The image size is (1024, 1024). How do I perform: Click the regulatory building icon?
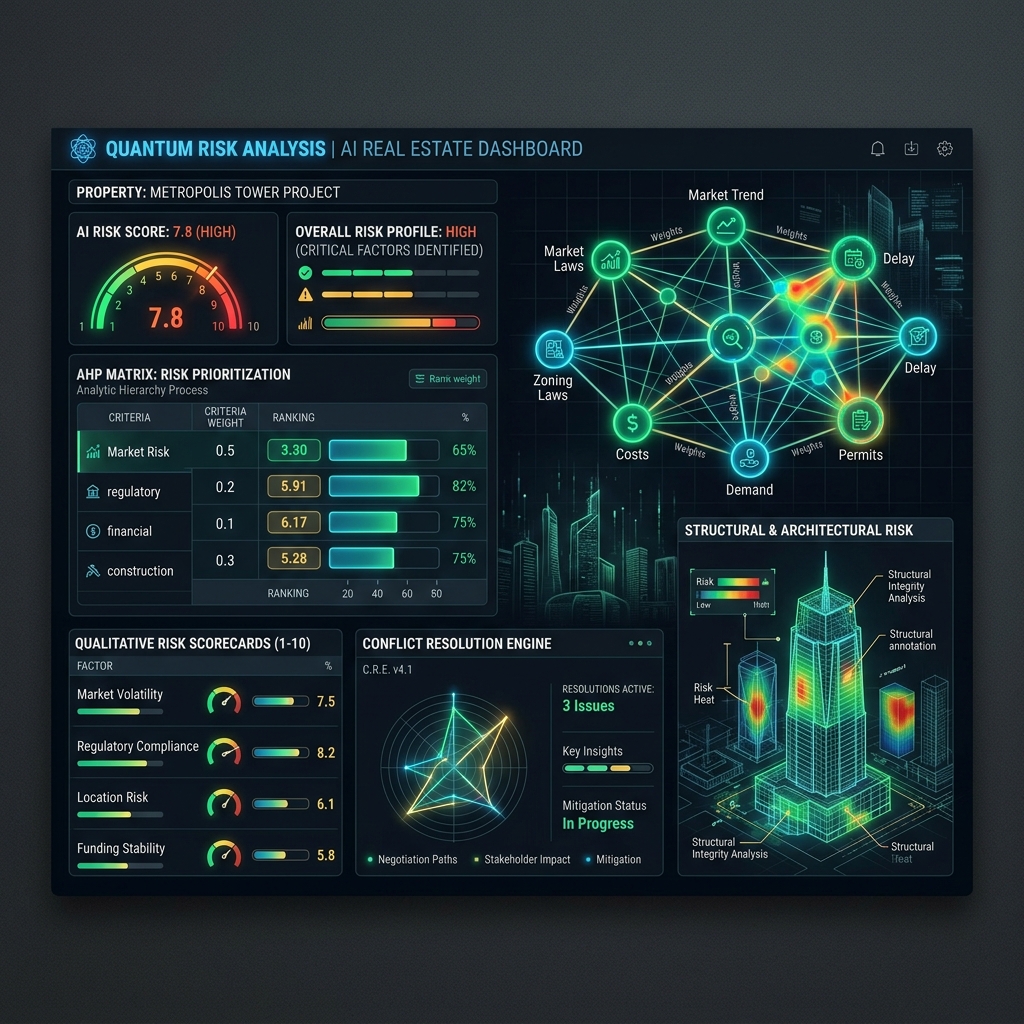pyautogui.click(x=93, y=491)
